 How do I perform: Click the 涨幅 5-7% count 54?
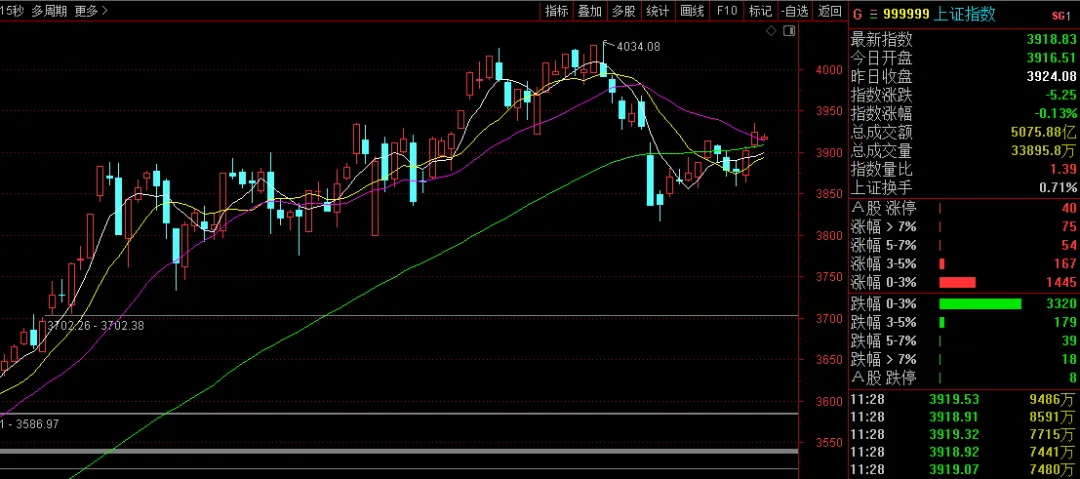tap(1068, 245)
